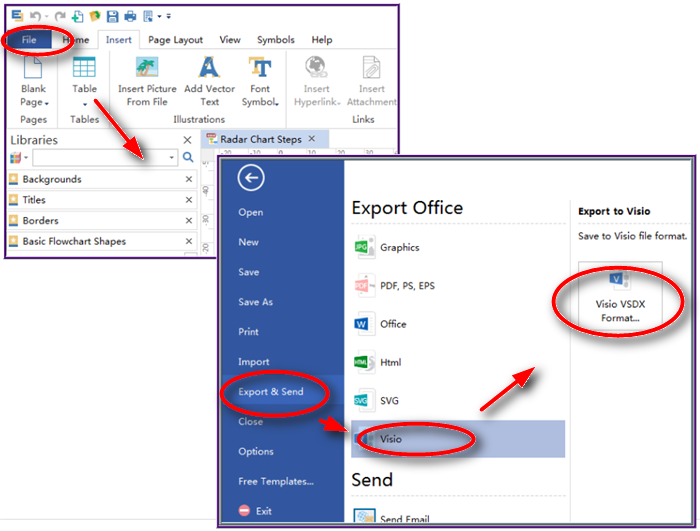The height and width of the screenshot is (531, 700).
Task: Select the Borders library row
Action: tap(102, 221)
